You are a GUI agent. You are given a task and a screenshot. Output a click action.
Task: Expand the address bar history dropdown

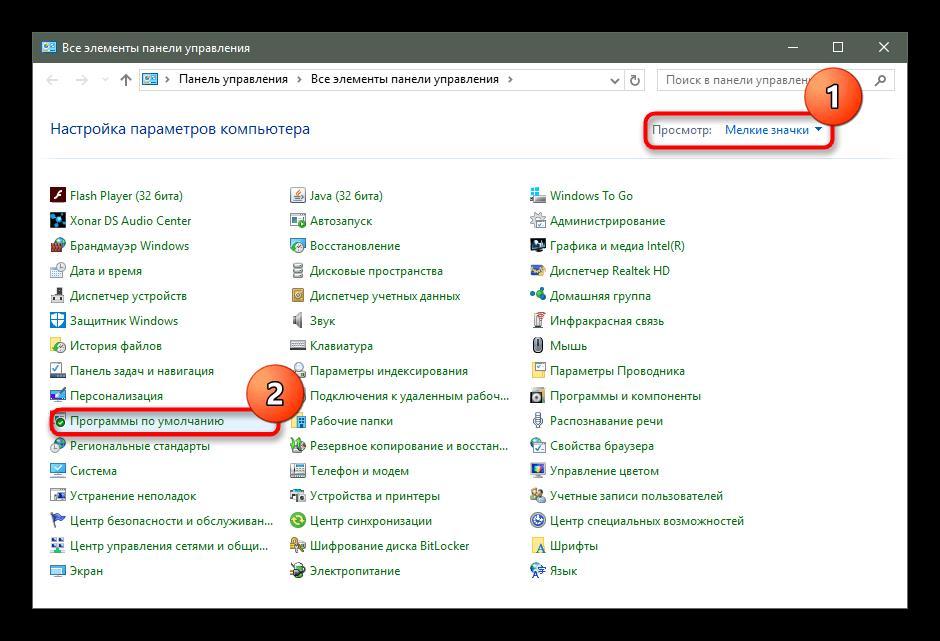(x=614, y=80)
